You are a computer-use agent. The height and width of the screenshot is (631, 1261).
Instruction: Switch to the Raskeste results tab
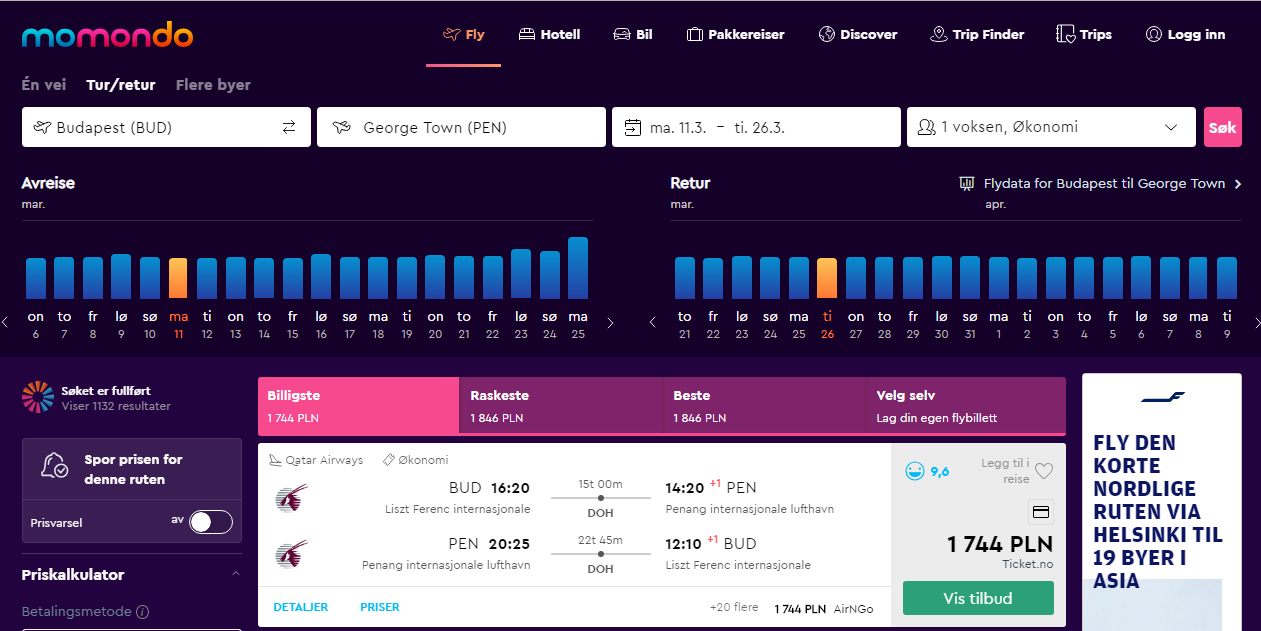pyautogui.click(x=561, y=405)
